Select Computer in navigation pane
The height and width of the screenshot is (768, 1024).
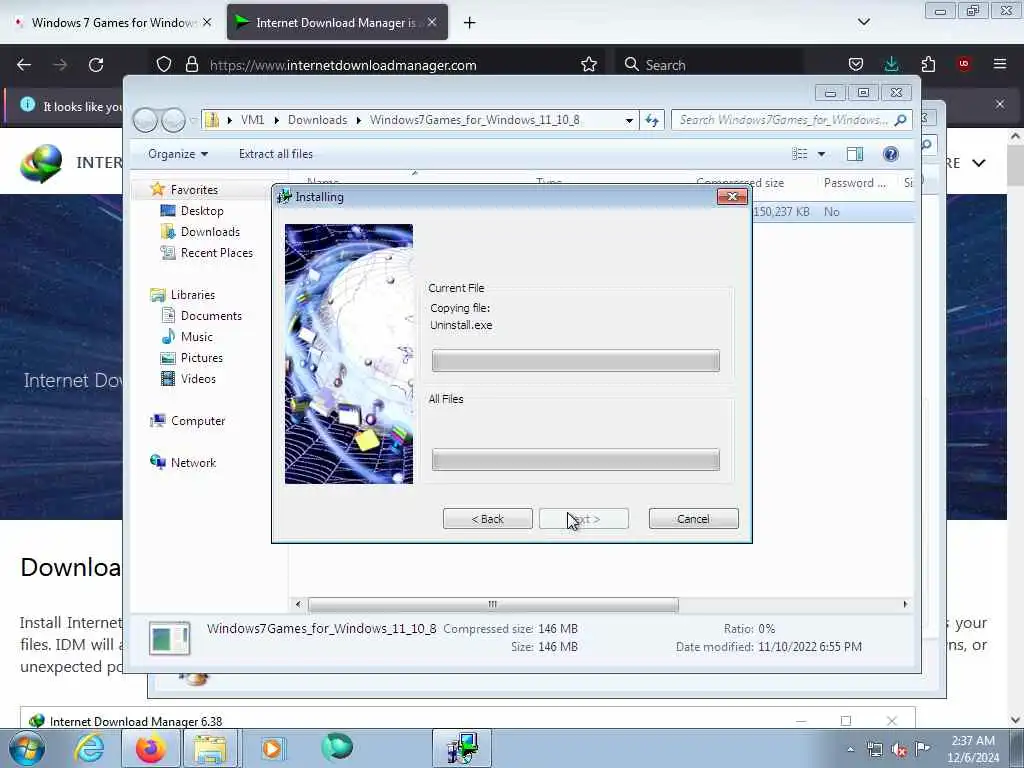pos(198,421)
